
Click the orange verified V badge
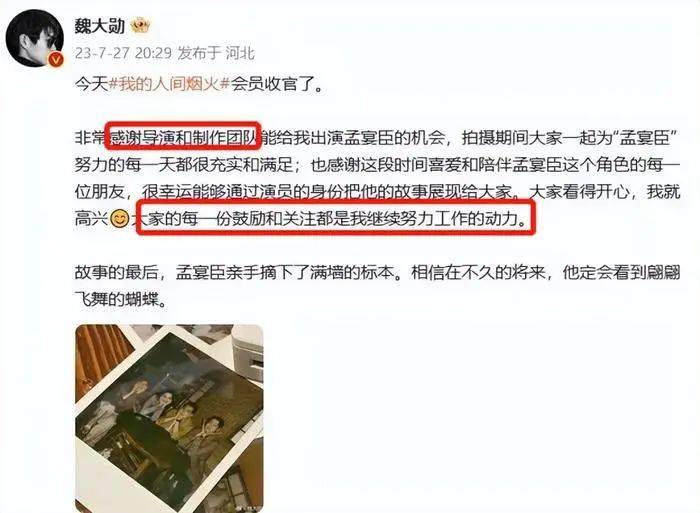point(56,59)
